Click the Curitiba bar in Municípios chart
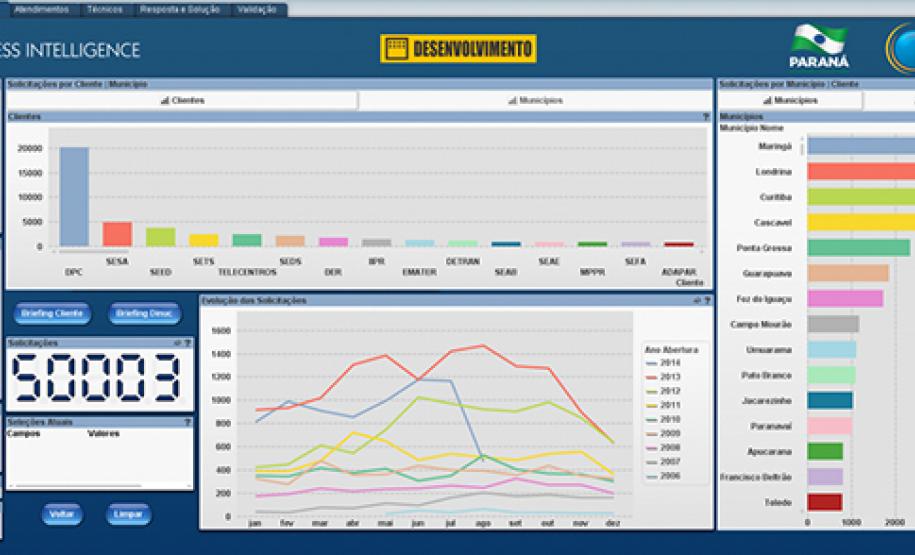The height and width of the screenshot is (555, 915). click(860, 197)
